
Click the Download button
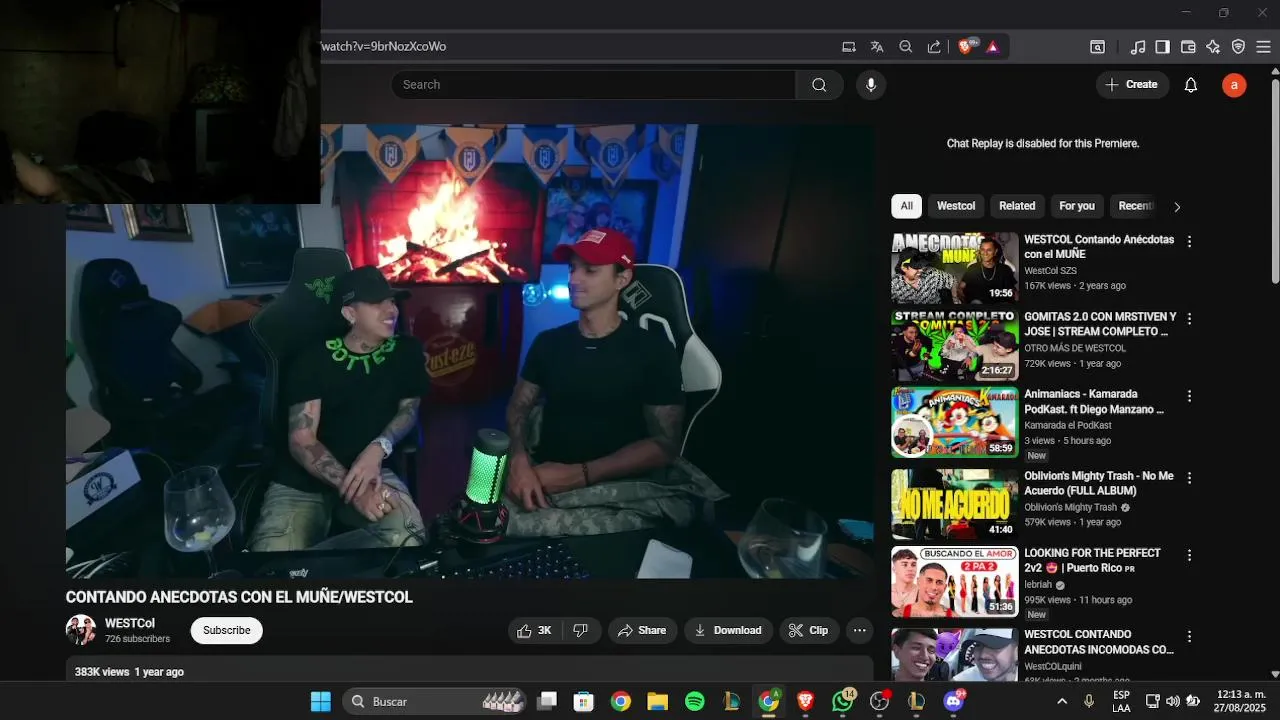(x=728, y=630)
